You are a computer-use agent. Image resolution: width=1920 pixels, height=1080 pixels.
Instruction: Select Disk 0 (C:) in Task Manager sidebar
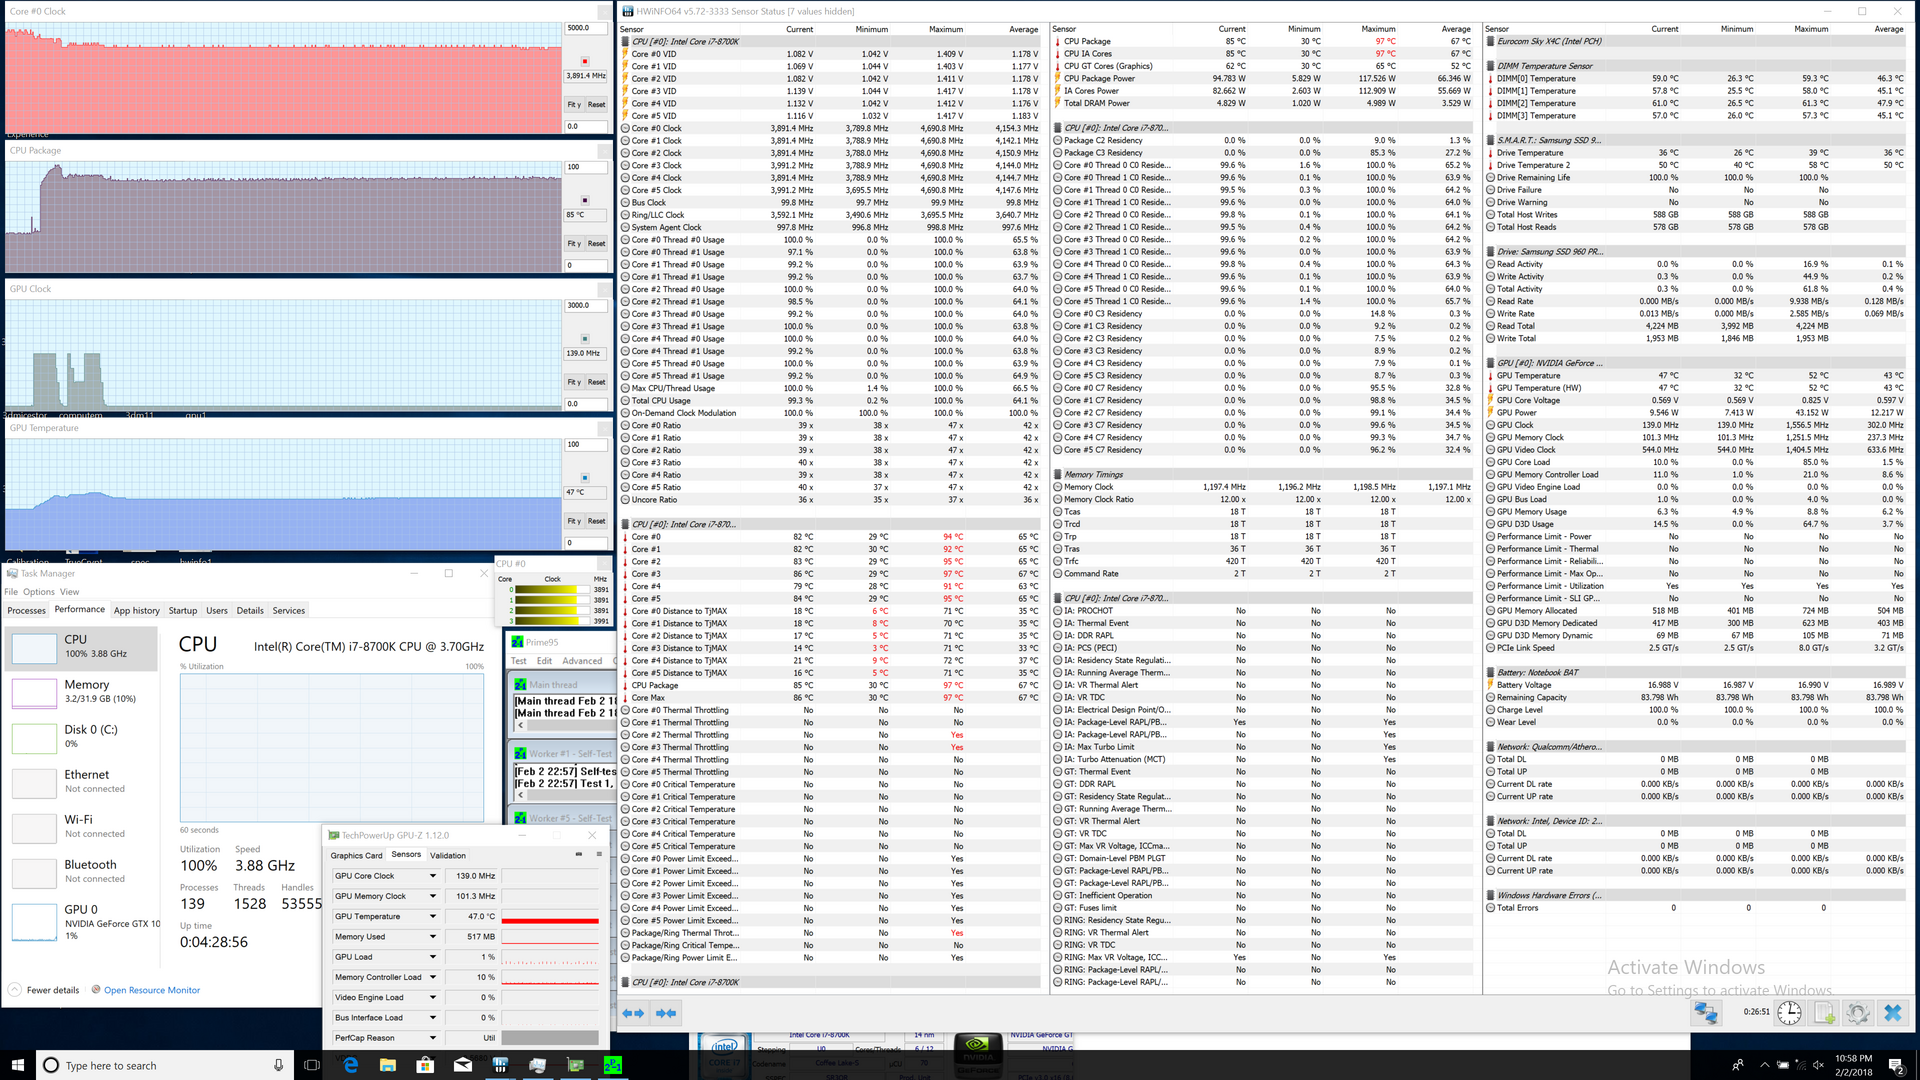(x=83, y=737)
